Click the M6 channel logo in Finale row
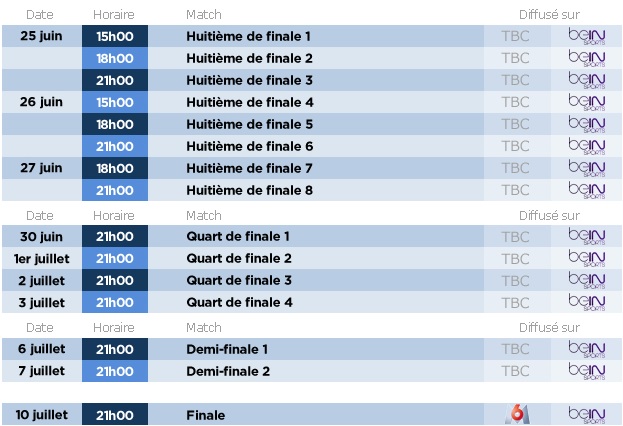The image size is (623, 426). coord(517,414)
